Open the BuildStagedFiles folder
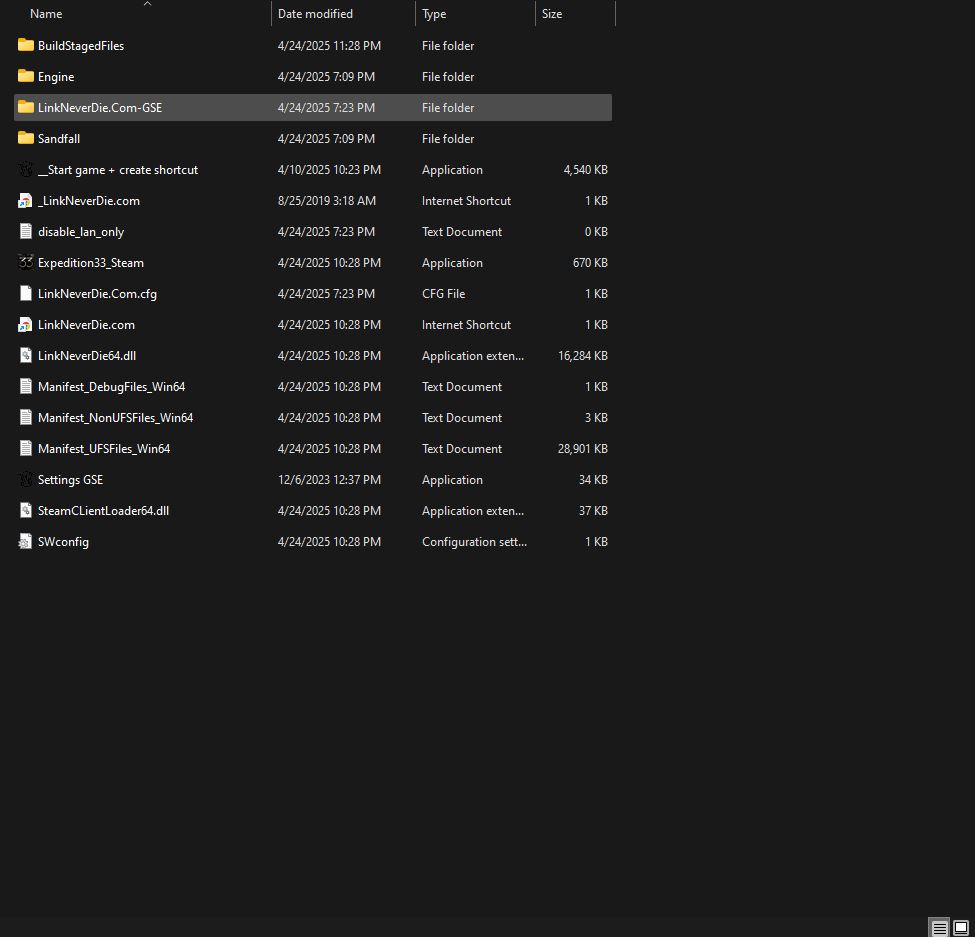This screenshot has height=937, width=975. [x=25, y=45]
